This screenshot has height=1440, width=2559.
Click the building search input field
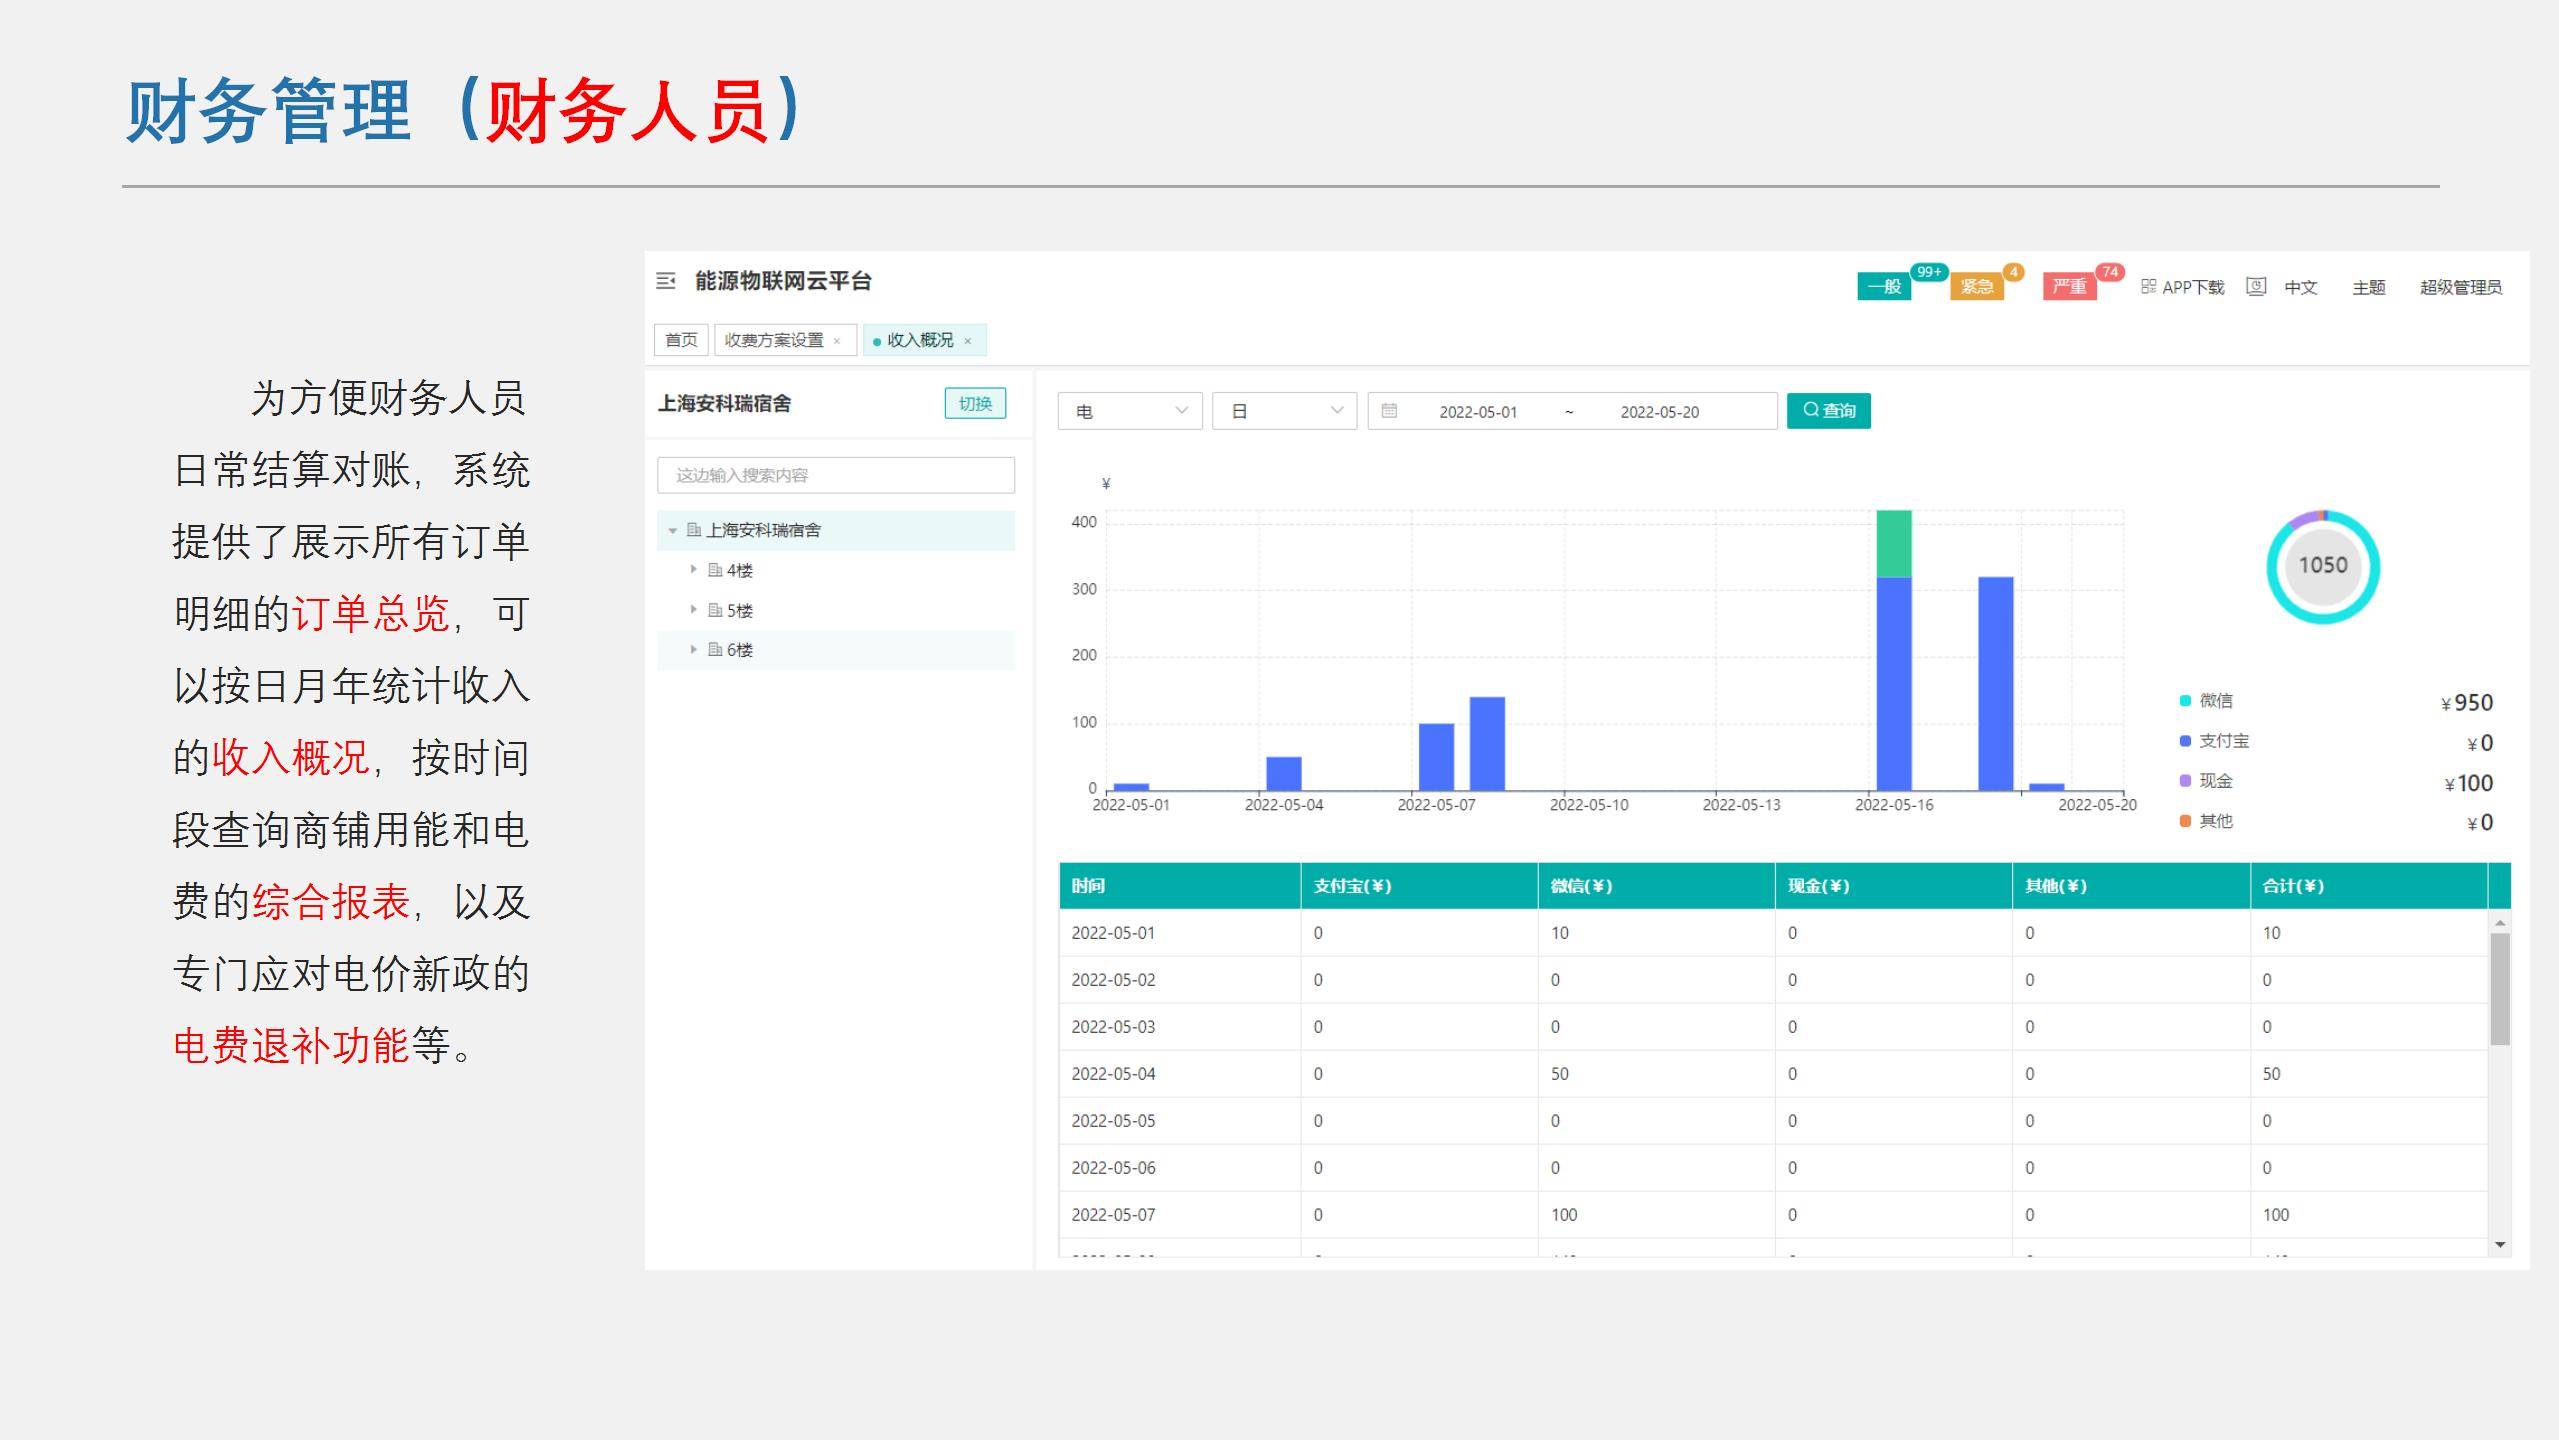pos(835,475)
